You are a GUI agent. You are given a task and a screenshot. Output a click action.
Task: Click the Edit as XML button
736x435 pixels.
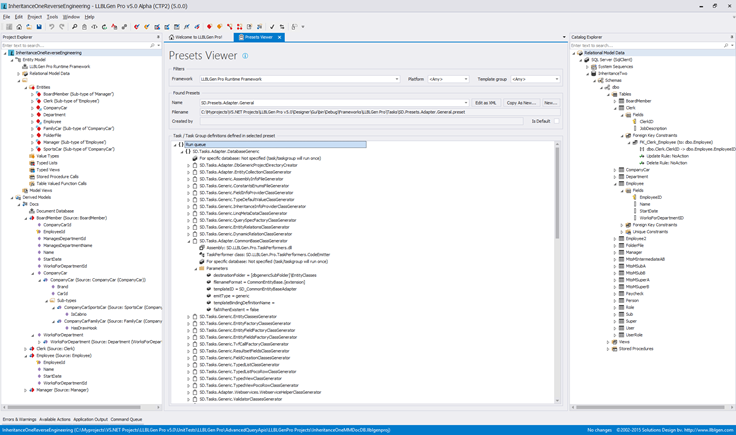[485, 103]
